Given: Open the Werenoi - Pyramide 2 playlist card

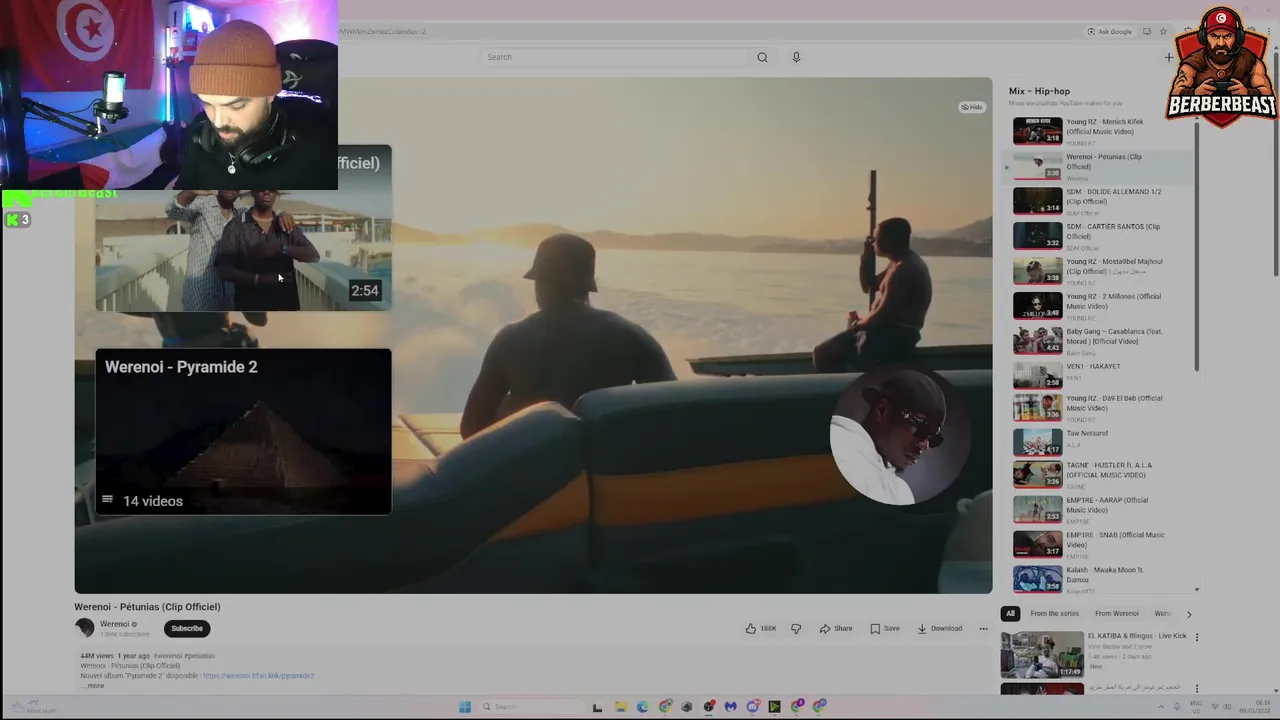Looking at the screenshot, I should pos(243,431).
